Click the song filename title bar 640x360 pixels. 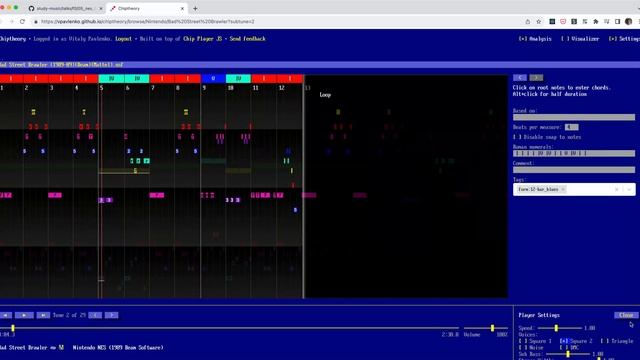[x=320, y=64]
